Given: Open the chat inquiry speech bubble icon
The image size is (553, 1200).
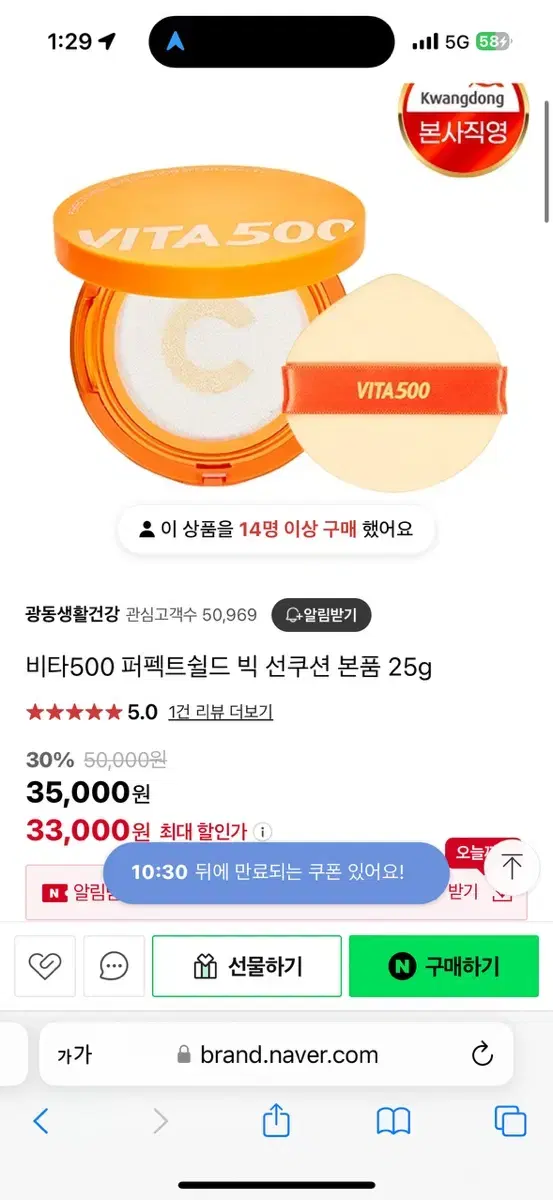Looking at the screenshot, I should pyautogui.click(x=114, y=966).
